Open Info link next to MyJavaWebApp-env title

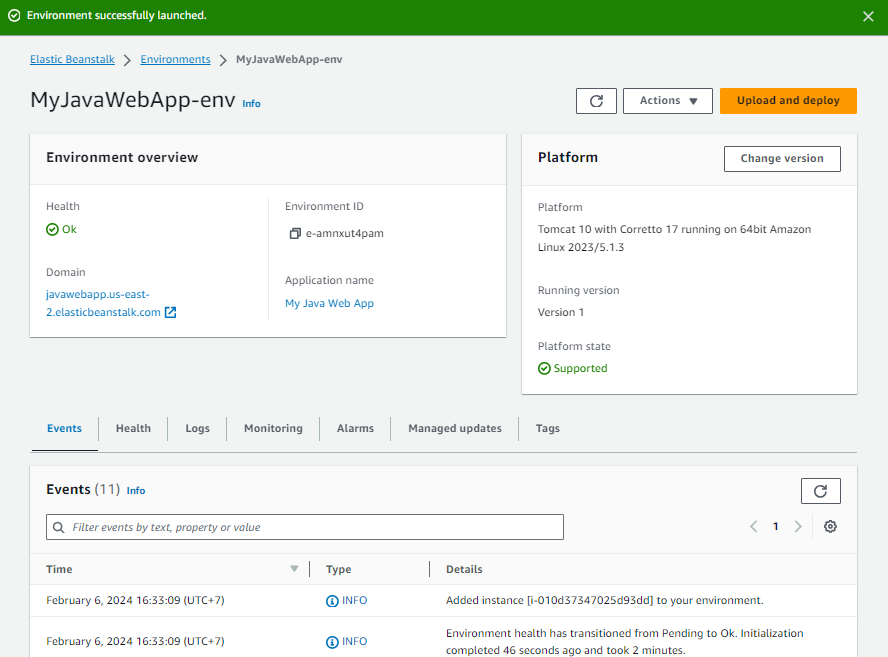click(251, 104)
